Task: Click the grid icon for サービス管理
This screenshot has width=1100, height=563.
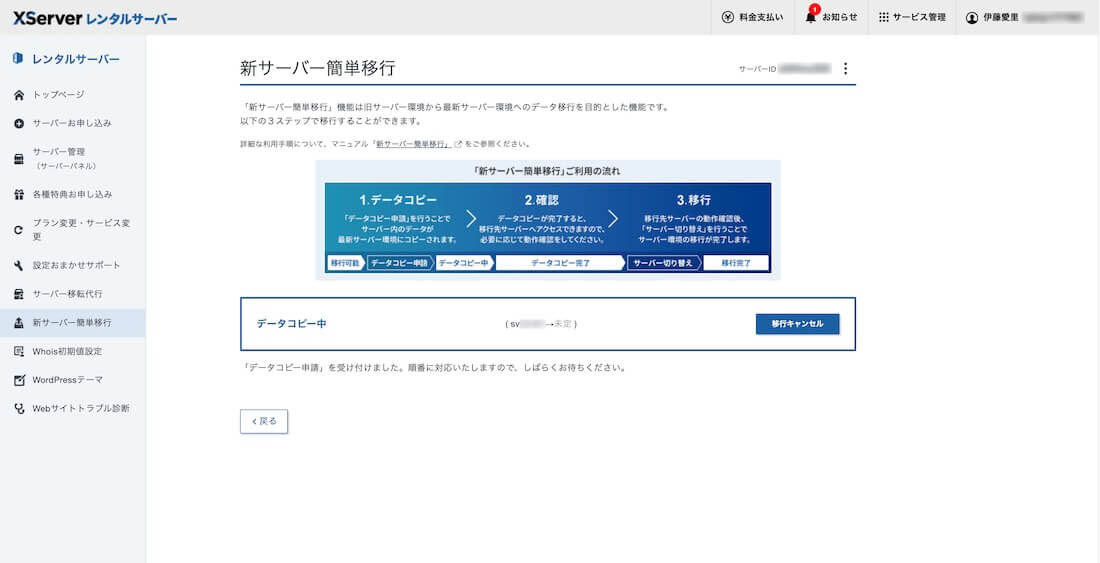Action: pos(883,18)
